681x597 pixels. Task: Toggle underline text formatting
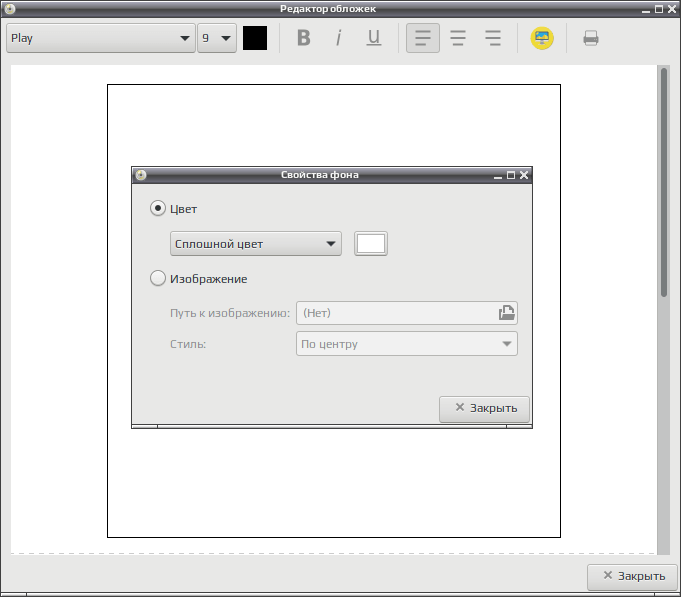pos(374,38)
